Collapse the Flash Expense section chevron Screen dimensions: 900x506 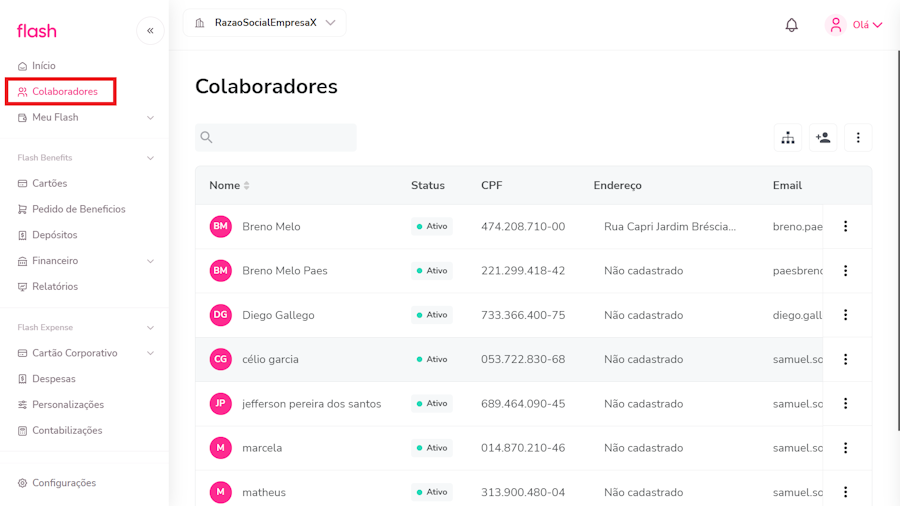coord(150,328)
